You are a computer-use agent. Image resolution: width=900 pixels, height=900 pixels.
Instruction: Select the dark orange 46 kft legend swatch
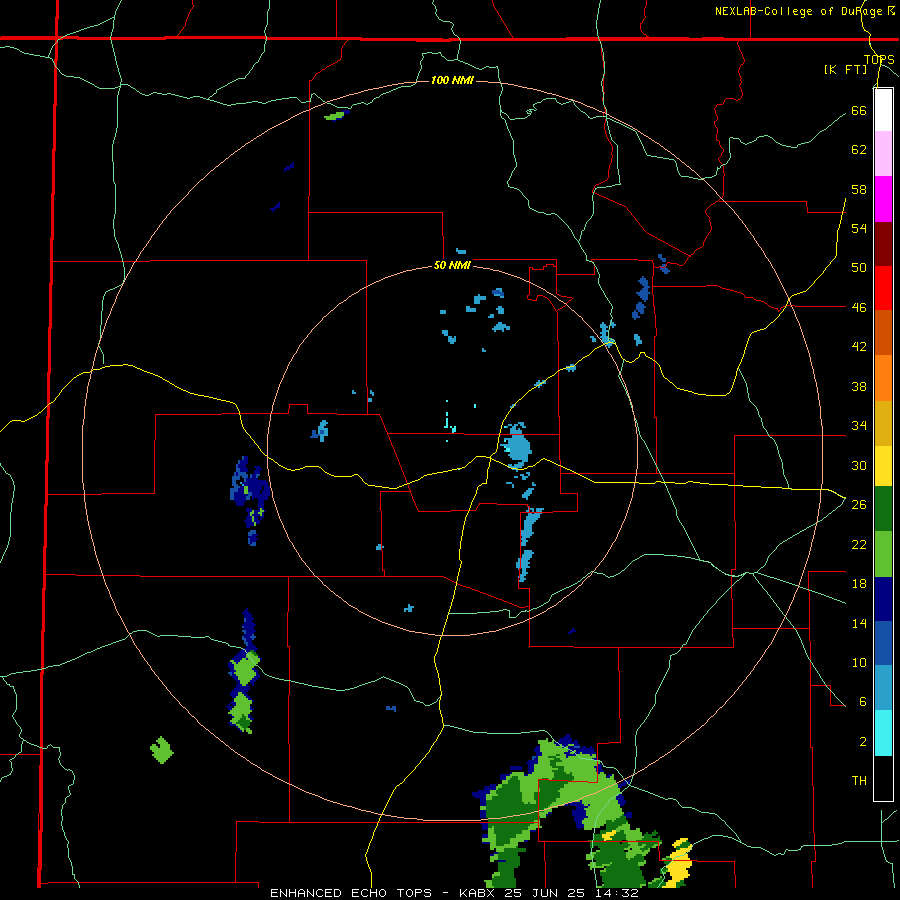[x=883, y=333]
